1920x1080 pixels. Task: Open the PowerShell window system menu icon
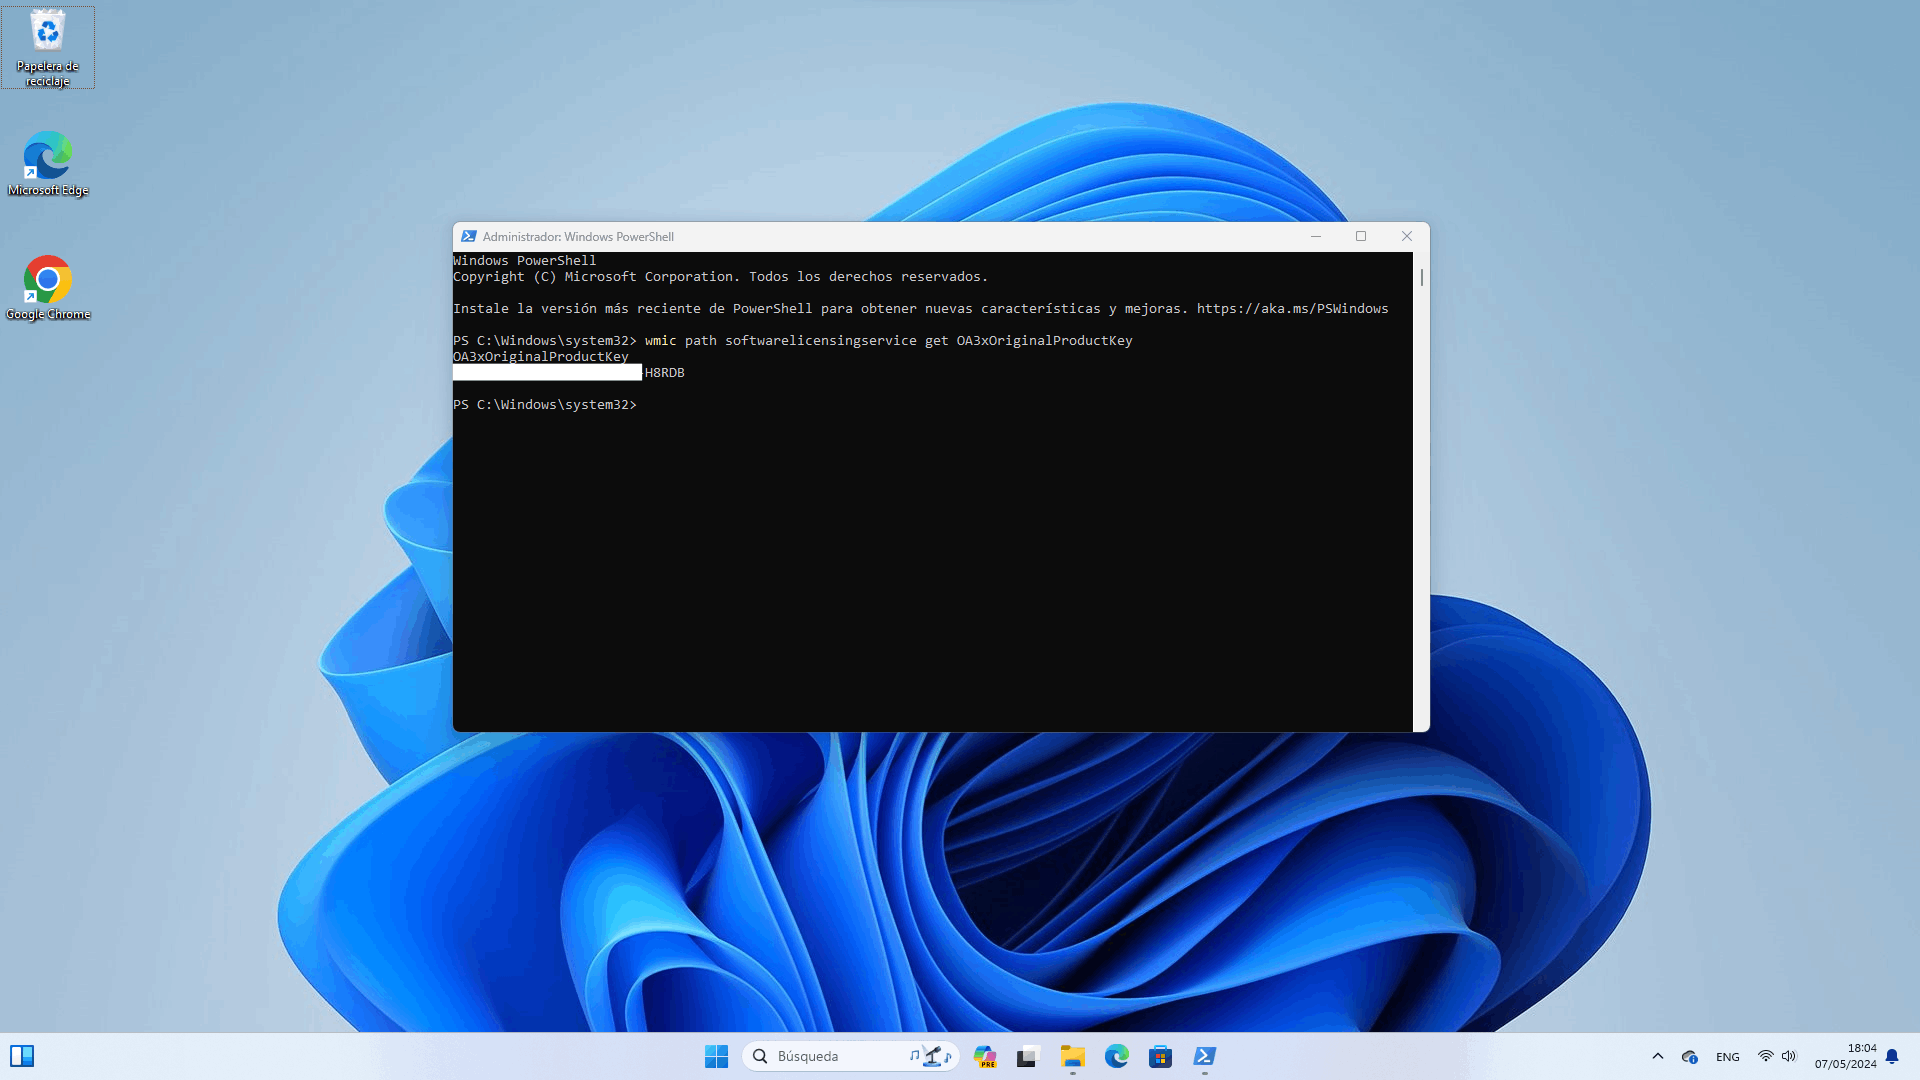tap(469, 236)
